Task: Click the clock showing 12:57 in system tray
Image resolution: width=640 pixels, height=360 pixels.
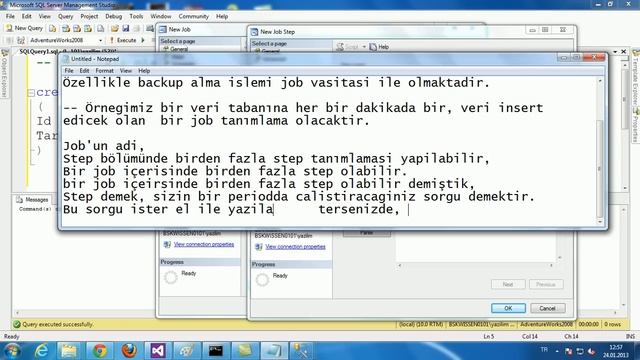Action: click(616, 351)
